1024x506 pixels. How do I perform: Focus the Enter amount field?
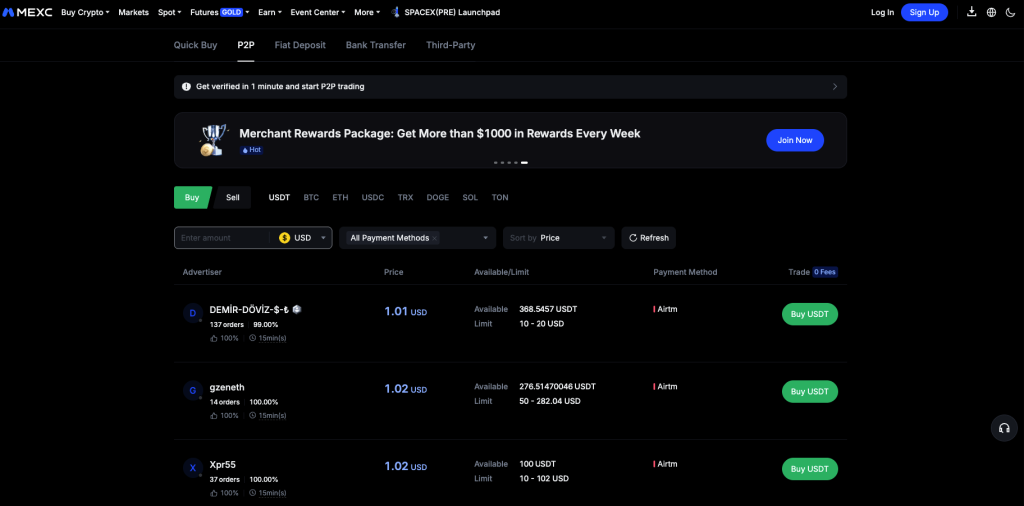[222, 238]
